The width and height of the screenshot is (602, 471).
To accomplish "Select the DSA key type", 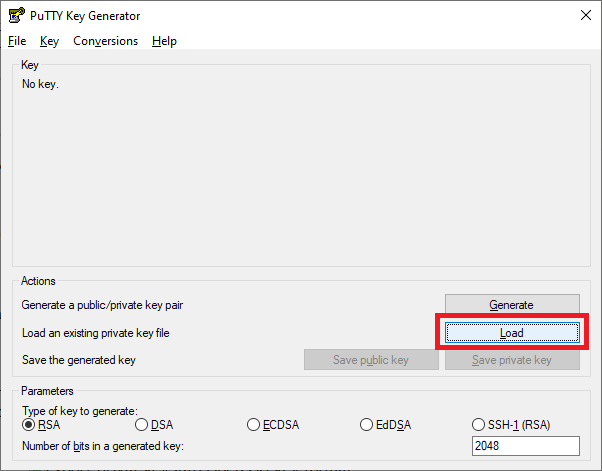I will [x=154, y=425].
